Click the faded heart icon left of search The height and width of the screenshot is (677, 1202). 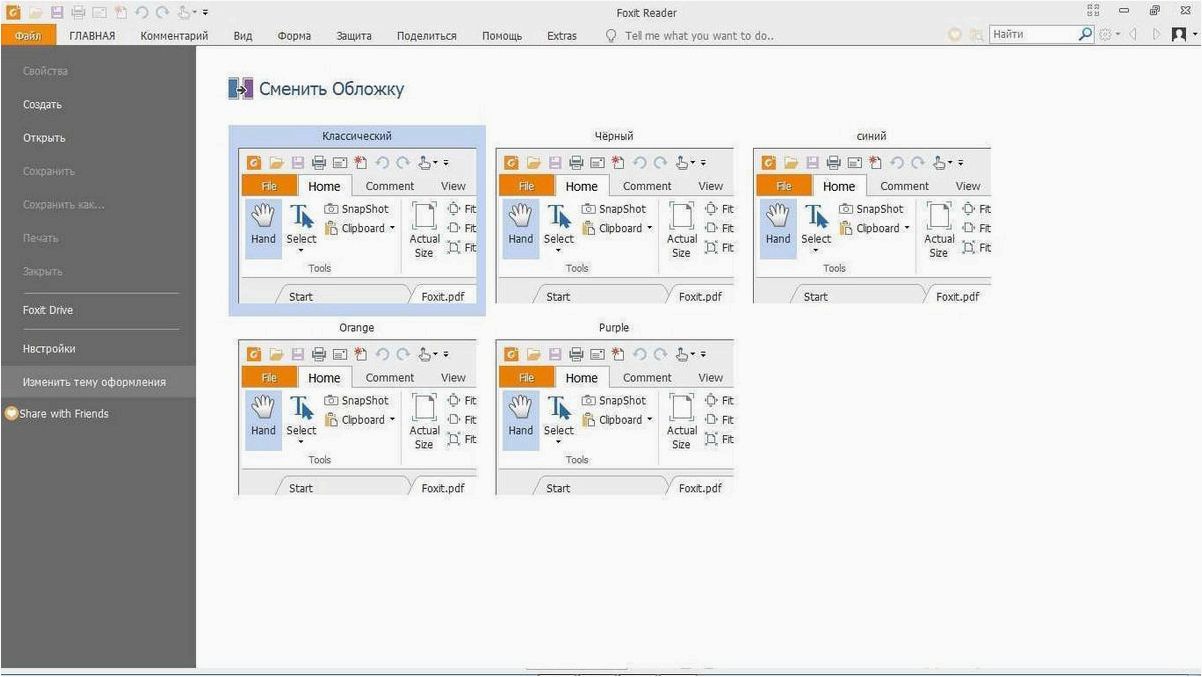(x=955, y=35)
